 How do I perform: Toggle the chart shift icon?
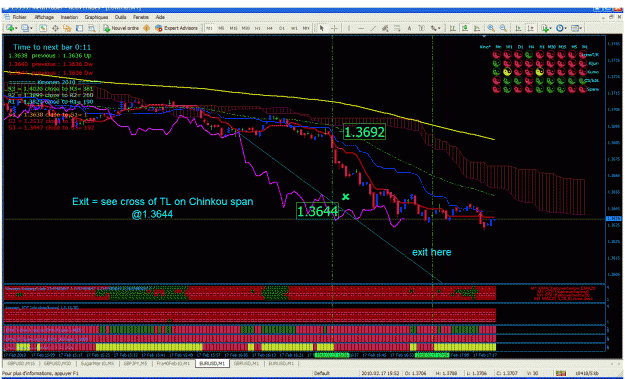531,28
